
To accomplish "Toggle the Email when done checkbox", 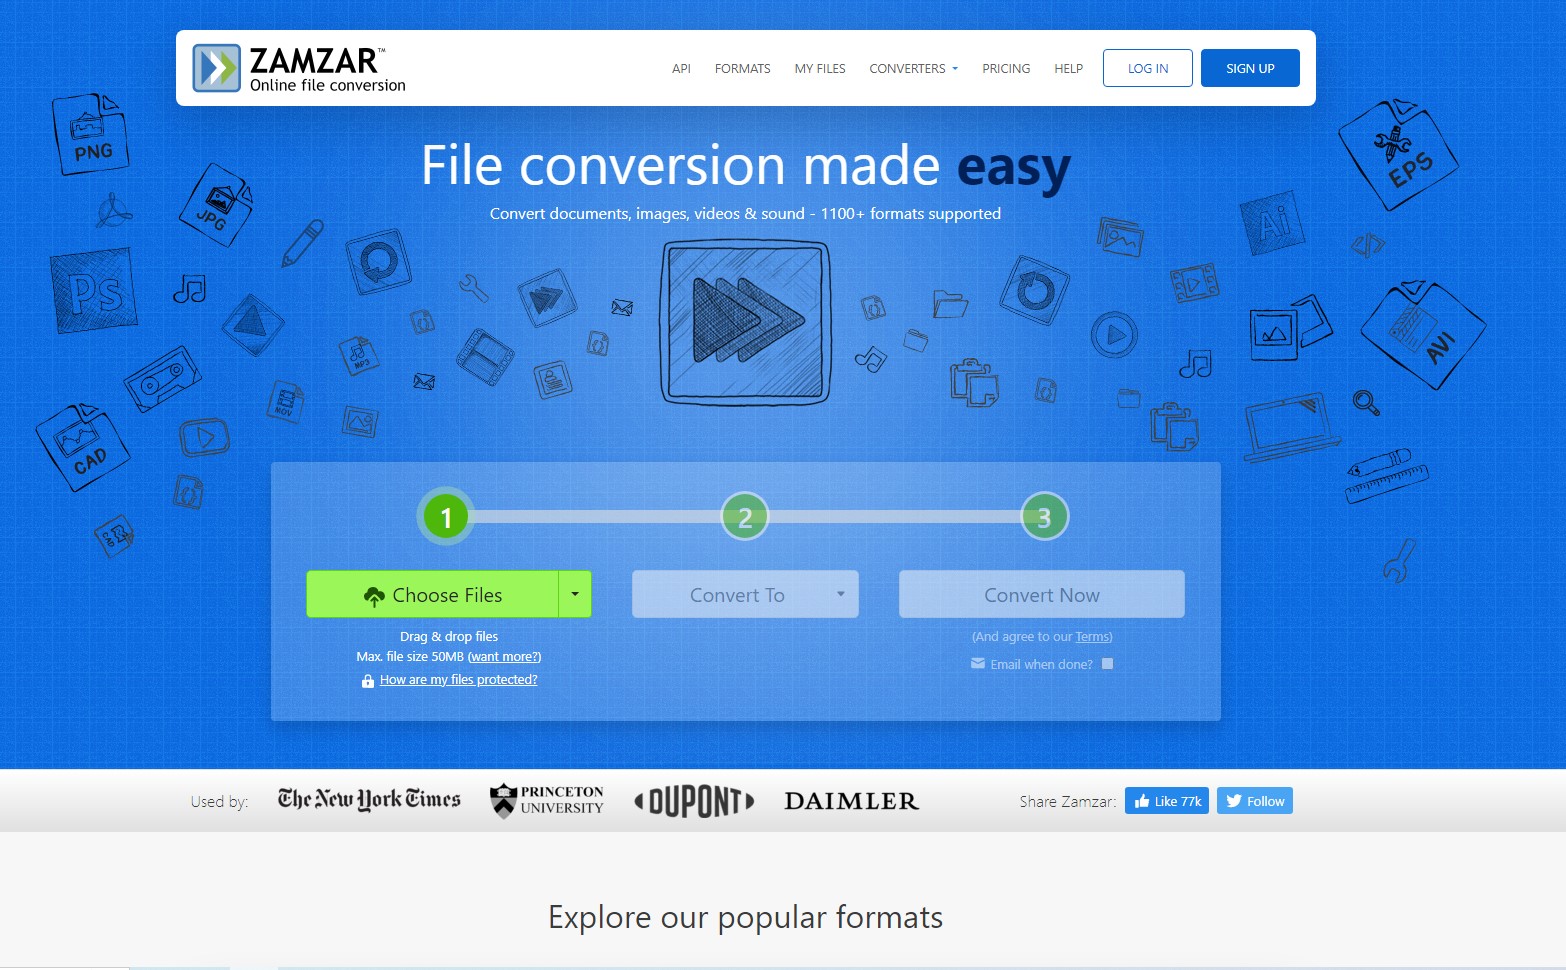I will 1107,663.
